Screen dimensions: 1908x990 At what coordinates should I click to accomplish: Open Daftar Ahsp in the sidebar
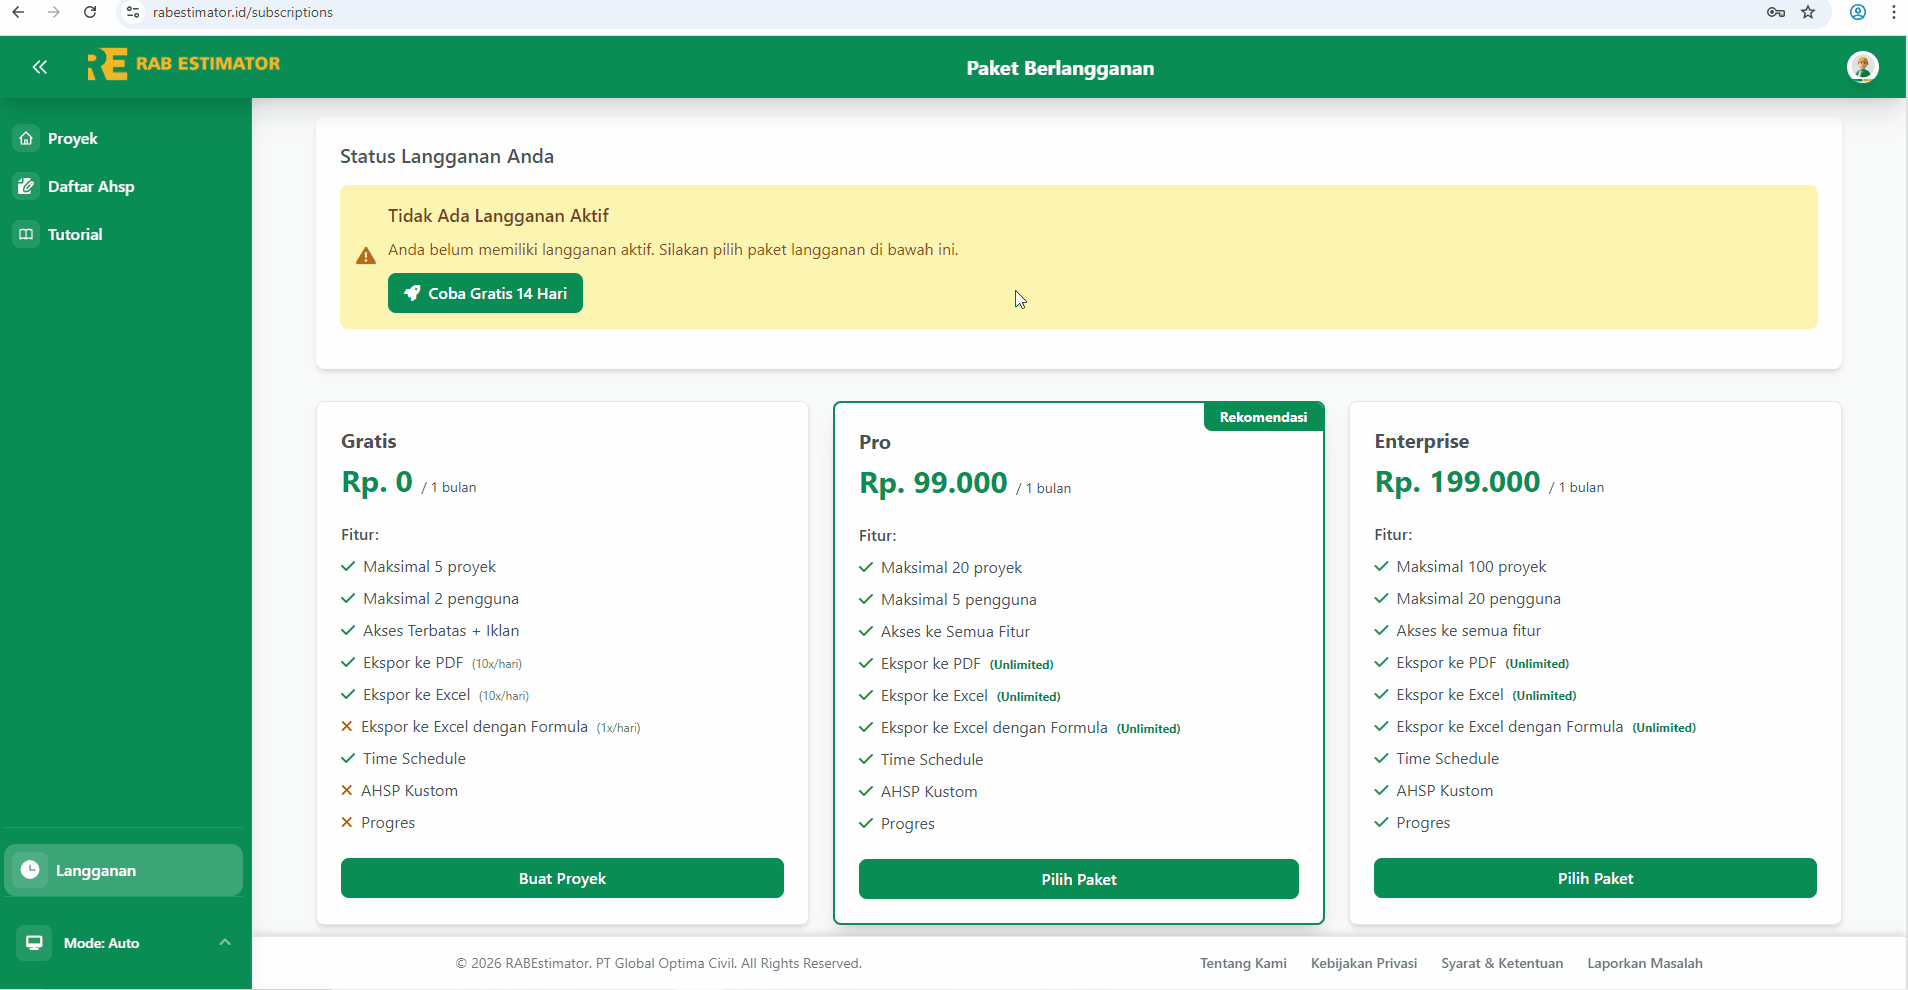pyautogui.click(x=90, y=186)
